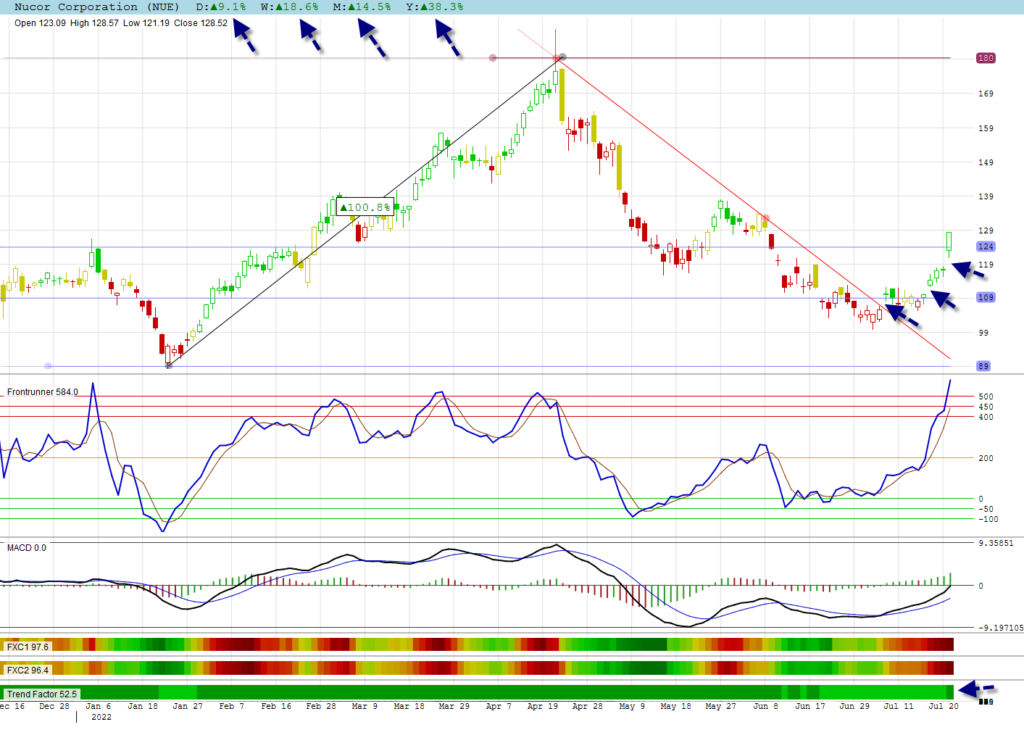Click the Close 128.52 readout
The width and height of the screenshot is (1024, 735).
[x=200, y=23]
